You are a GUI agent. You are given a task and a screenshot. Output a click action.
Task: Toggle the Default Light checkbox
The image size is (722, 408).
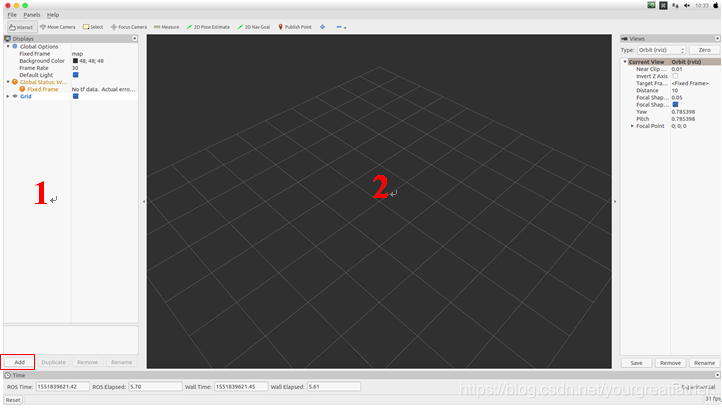76,75
